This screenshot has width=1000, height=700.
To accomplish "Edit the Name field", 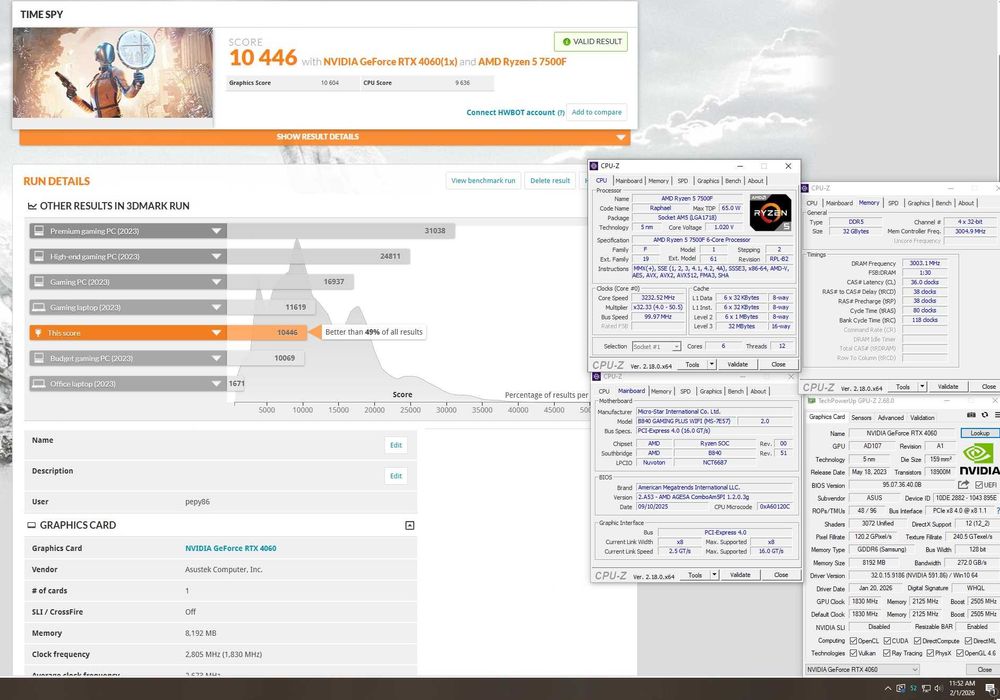I will click(x=396, y=445).
